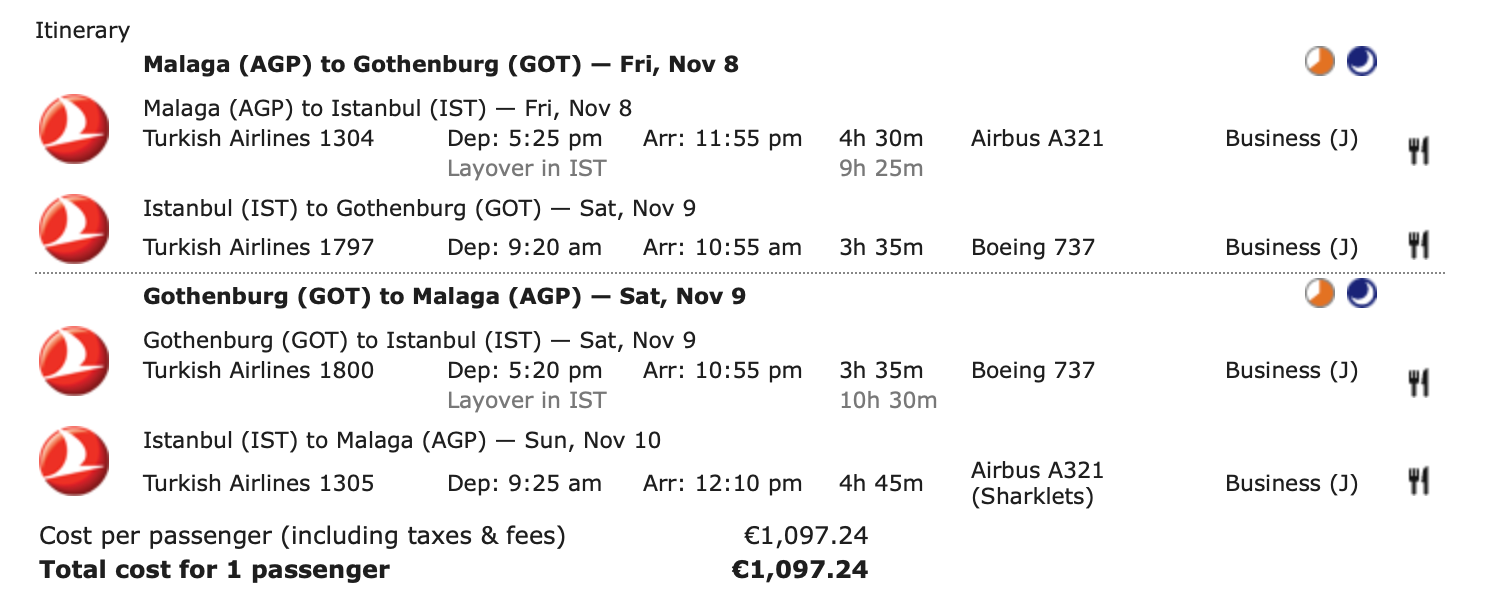Click blue overnight moon icon on Malaga to Gothenburg header
The height and width of the screenshot is (610, 1502).
point(1361,62)
